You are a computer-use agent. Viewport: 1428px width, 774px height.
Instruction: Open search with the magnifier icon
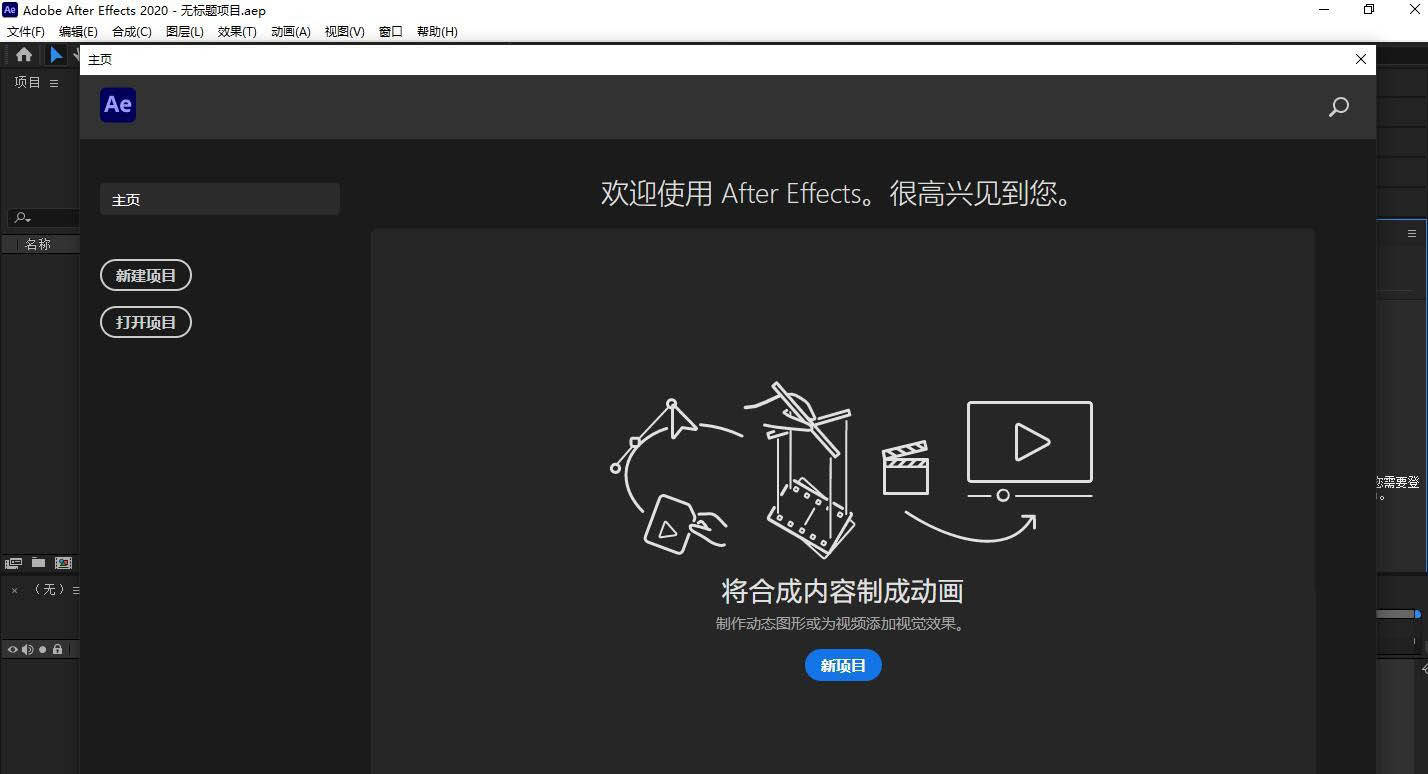coord(1338,107)
